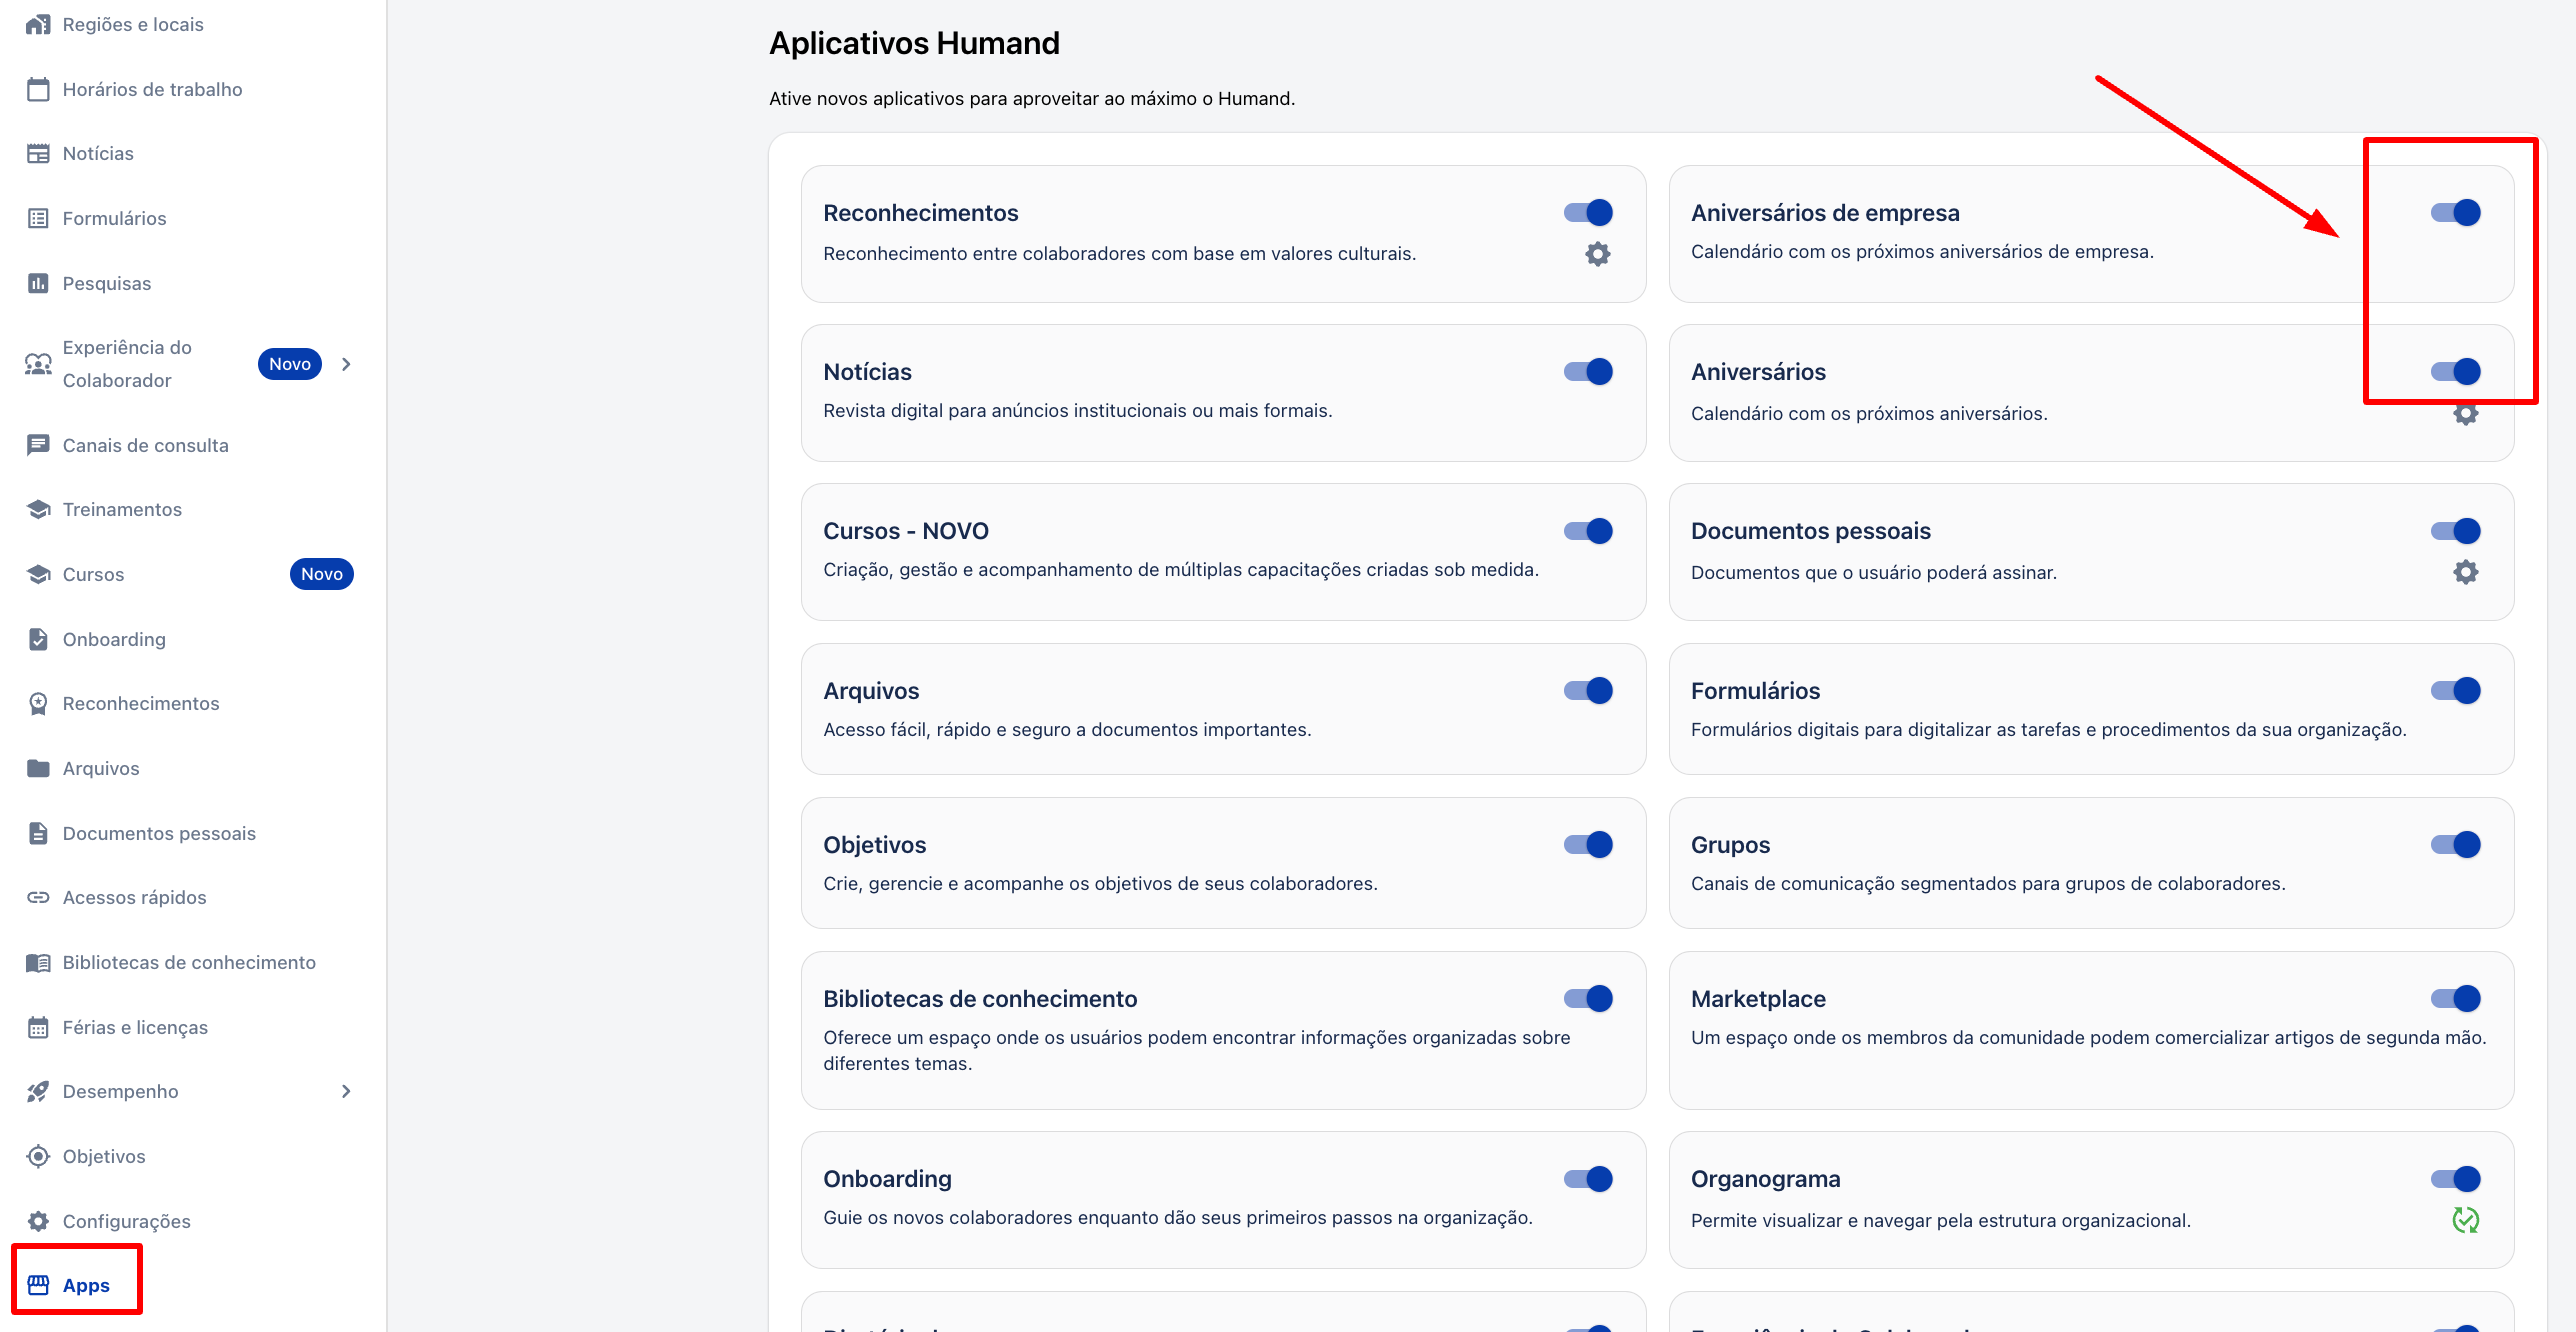Viewport: 2576px width, 1332px height.
Task: Switch off the Objetivos app toggle
Action: [x=1589, y=844]
